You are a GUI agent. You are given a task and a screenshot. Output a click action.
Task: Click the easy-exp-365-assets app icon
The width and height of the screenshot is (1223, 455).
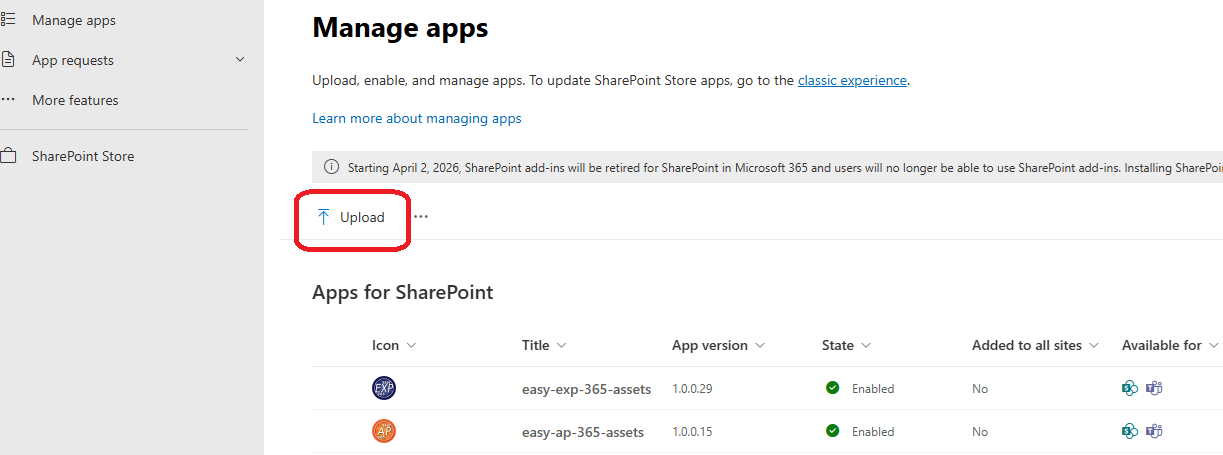(x=384, y=388)
